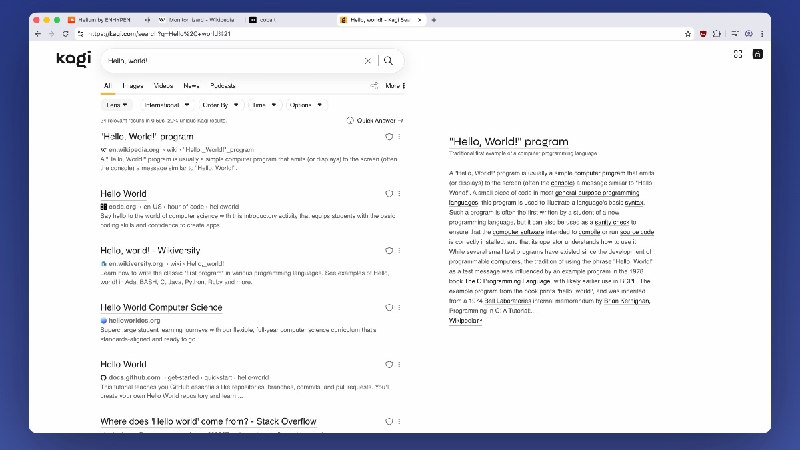
Task: Click the shield icon beside the Wikiversity result
Action: [x=388, y=250]
